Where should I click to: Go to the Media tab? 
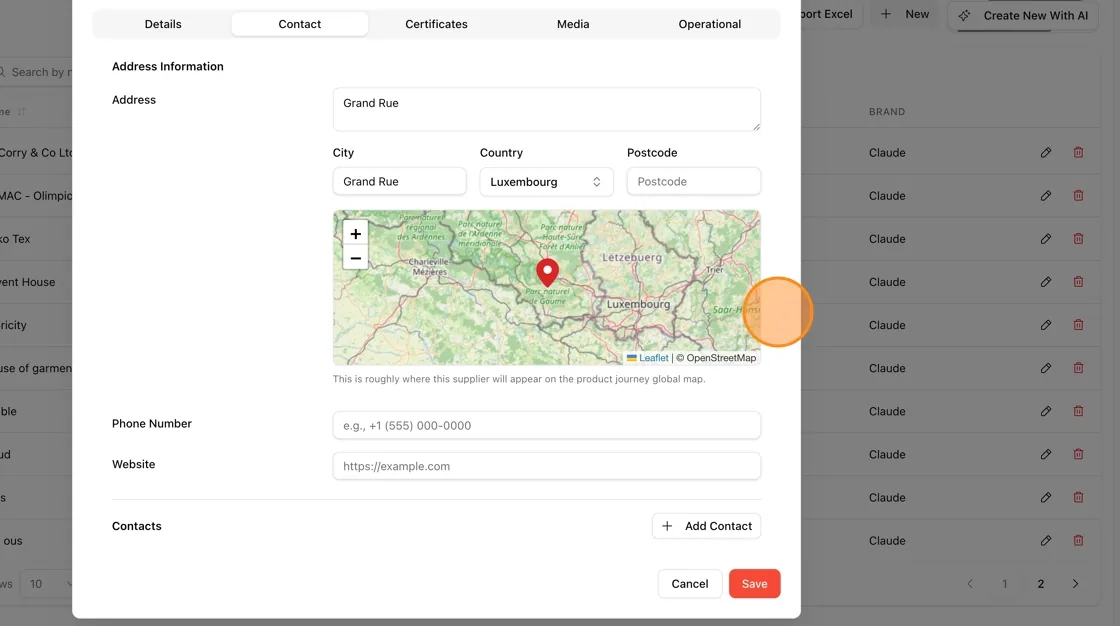tap(573, 24)
